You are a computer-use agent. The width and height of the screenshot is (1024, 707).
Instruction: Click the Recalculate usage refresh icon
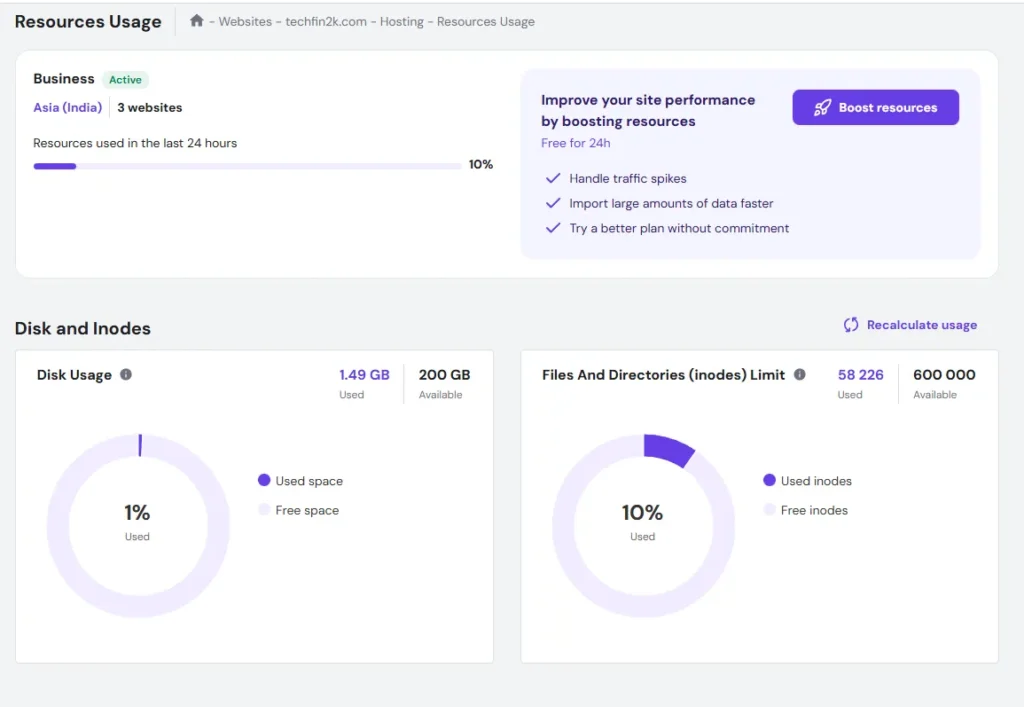pyautogui.click(x=851, y=325)
